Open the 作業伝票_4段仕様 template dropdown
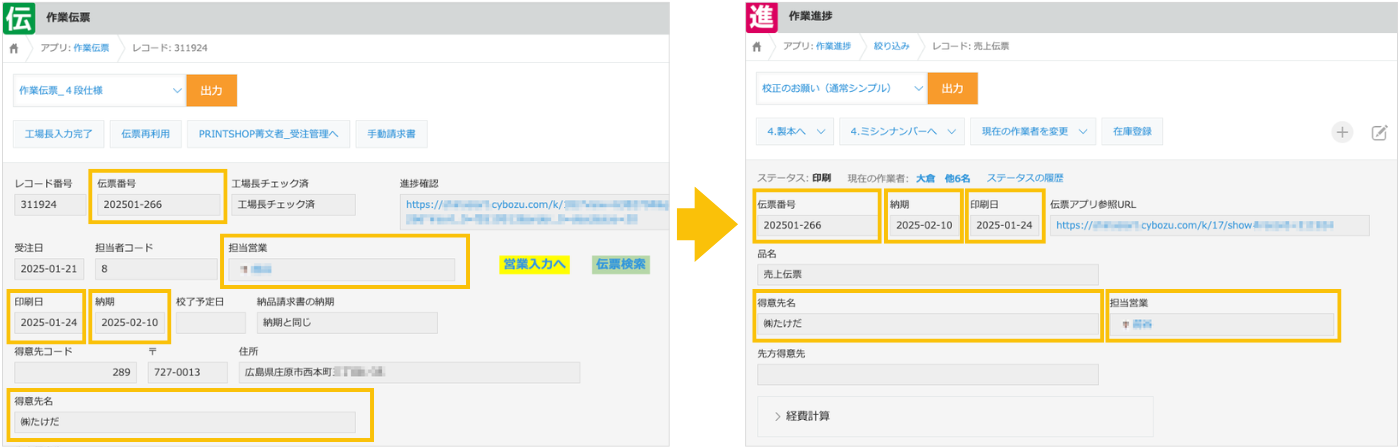The width and height of the screenshot is (1400, 448). tap(99, 90)
